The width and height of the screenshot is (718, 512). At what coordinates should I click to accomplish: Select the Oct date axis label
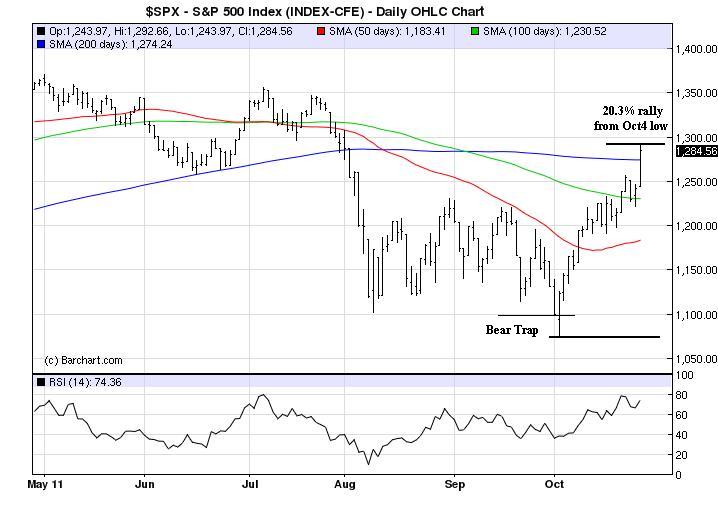coord(555,484)
